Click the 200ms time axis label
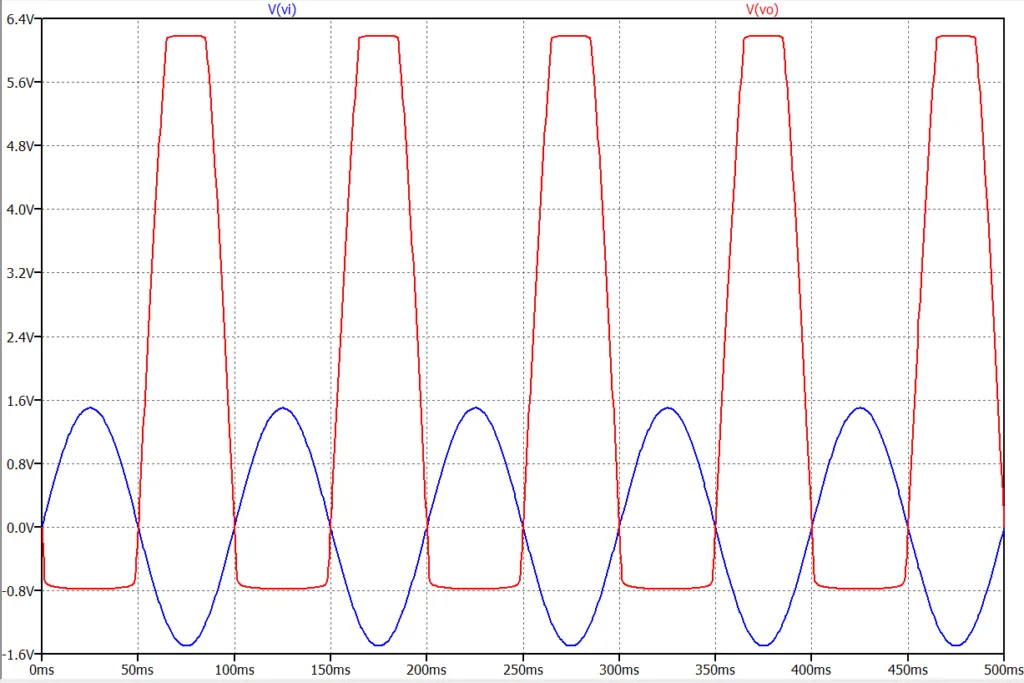This screenshot has width=1024, height=683. point(426,669)
